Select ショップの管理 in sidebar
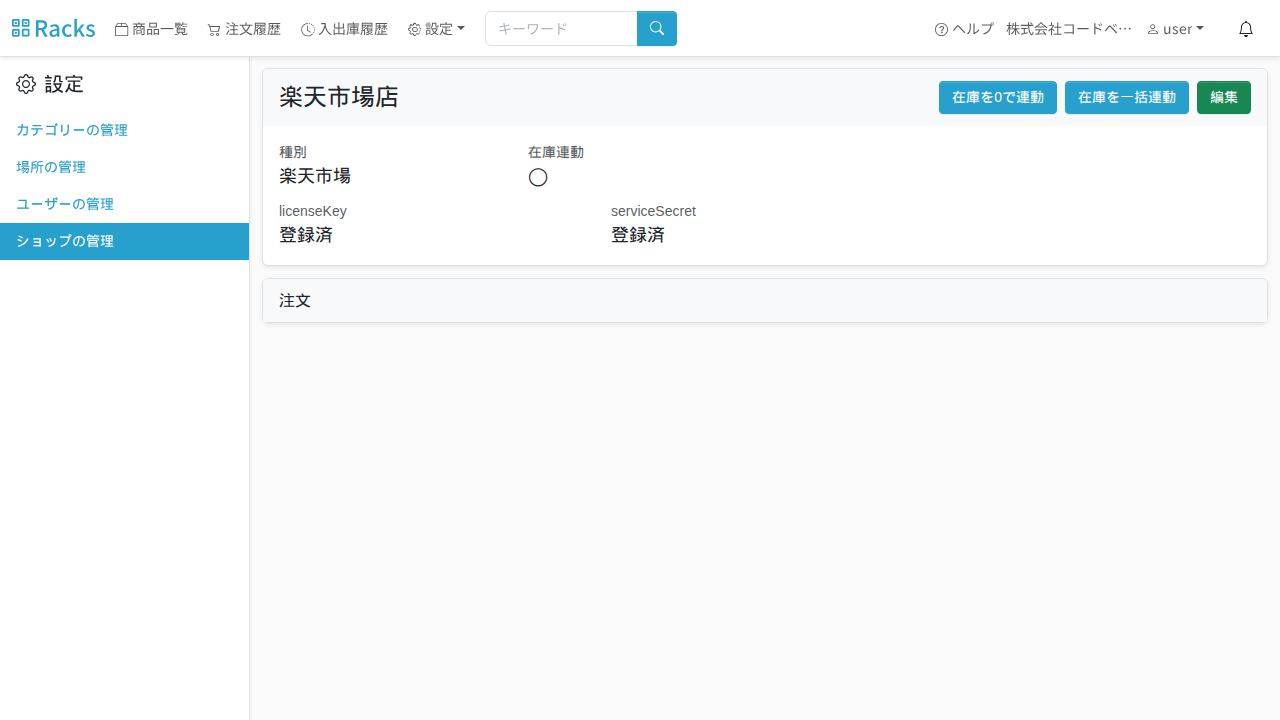This screenshot has width=1280, height=720. 124,241
